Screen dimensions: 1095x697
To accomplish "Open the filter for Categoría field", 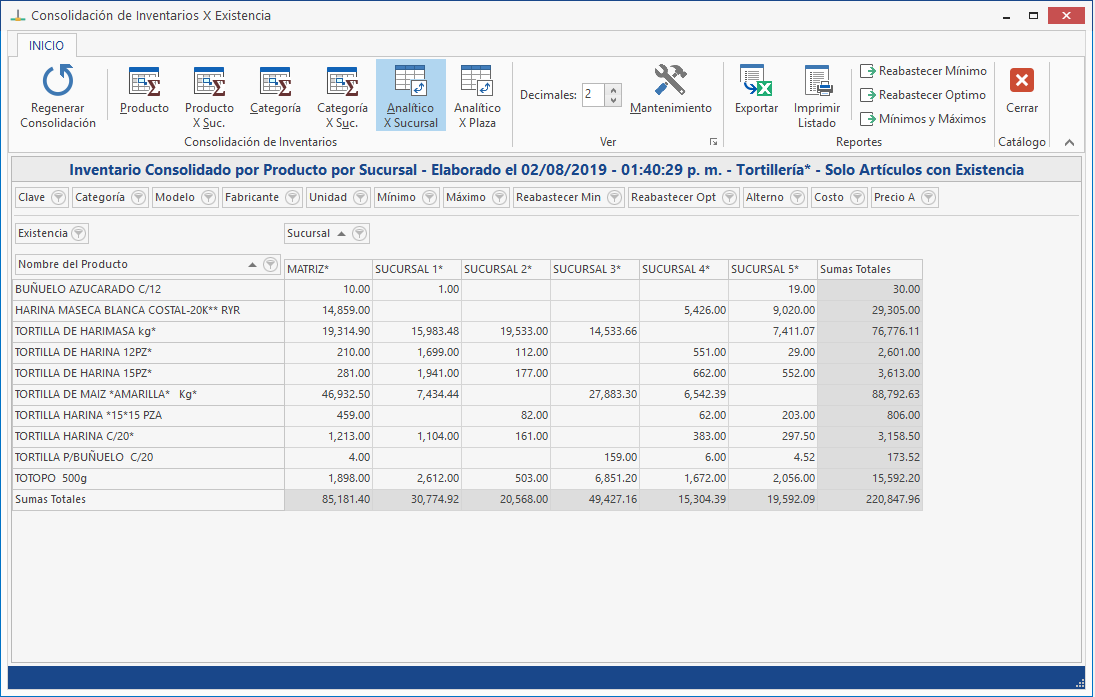I will click(138, 198).
